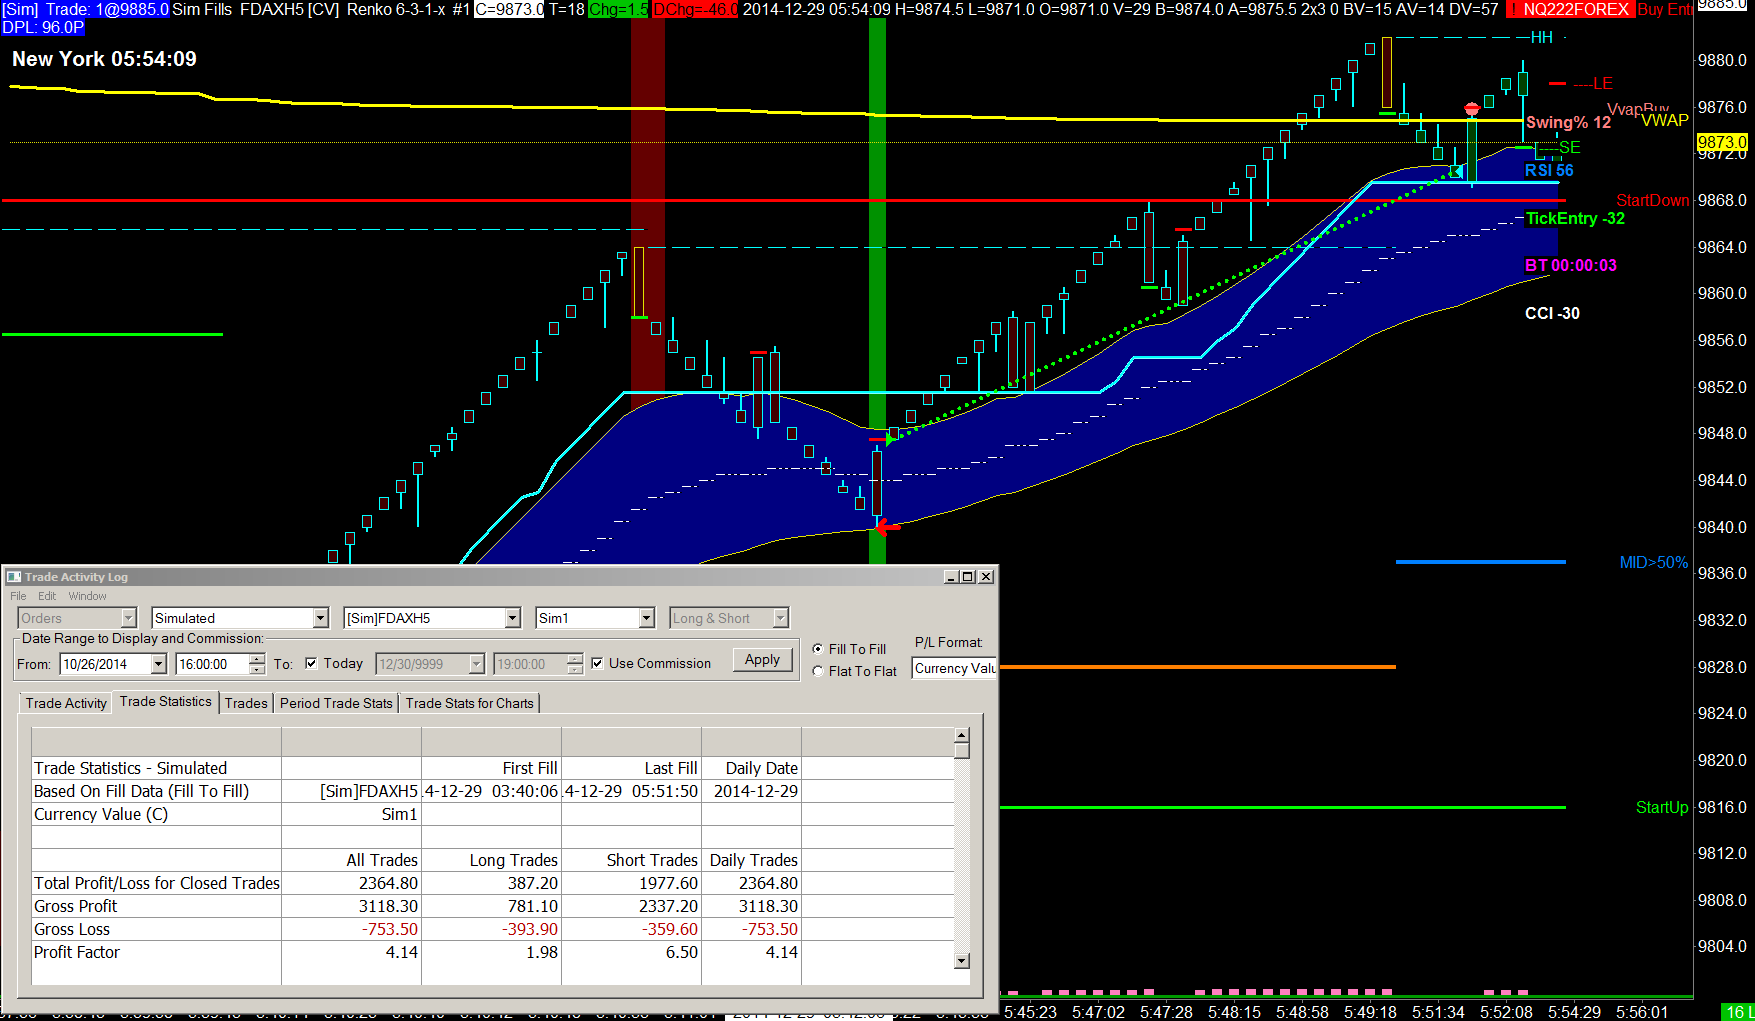Click the Gross Loss row label
This screenshot has height=1021, width=1755.
click(72, 929)
